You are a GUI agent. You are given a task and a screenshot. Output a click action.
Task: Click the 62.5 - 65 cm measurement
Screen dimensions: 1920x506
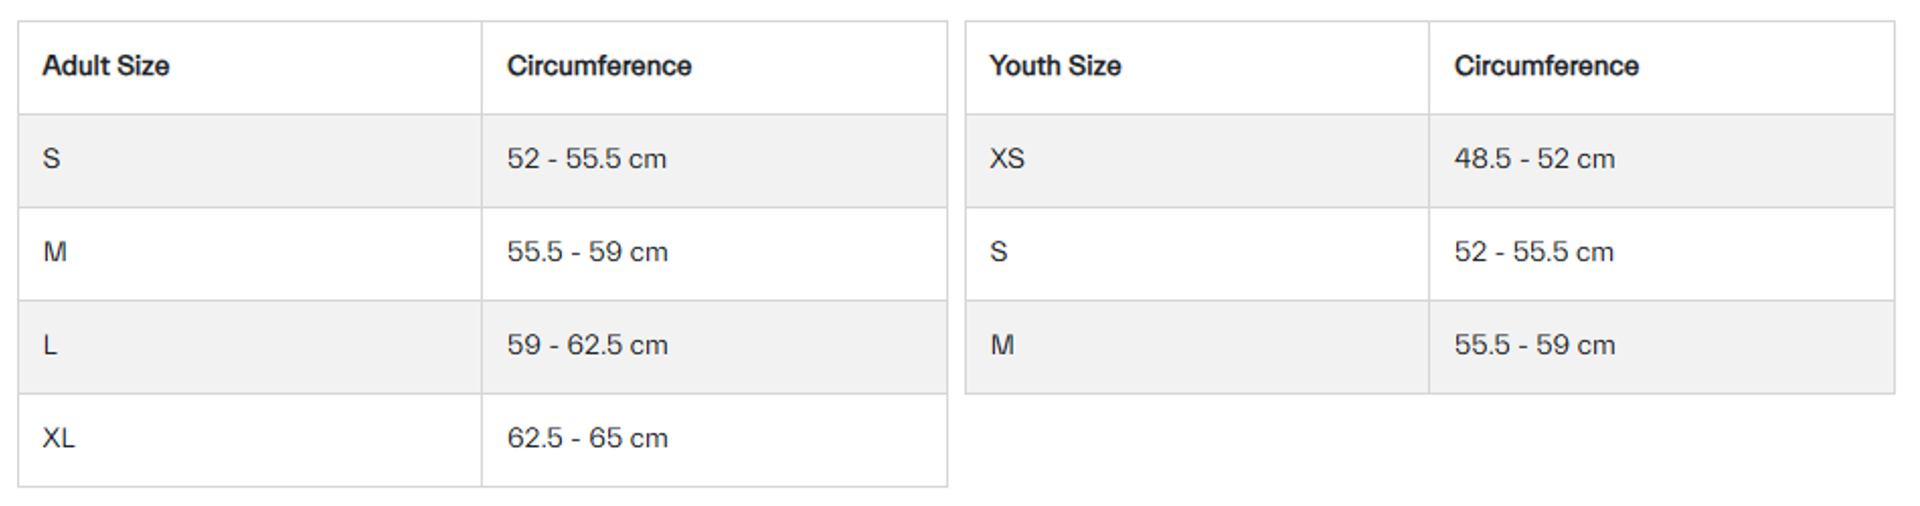tap(587, 438)
